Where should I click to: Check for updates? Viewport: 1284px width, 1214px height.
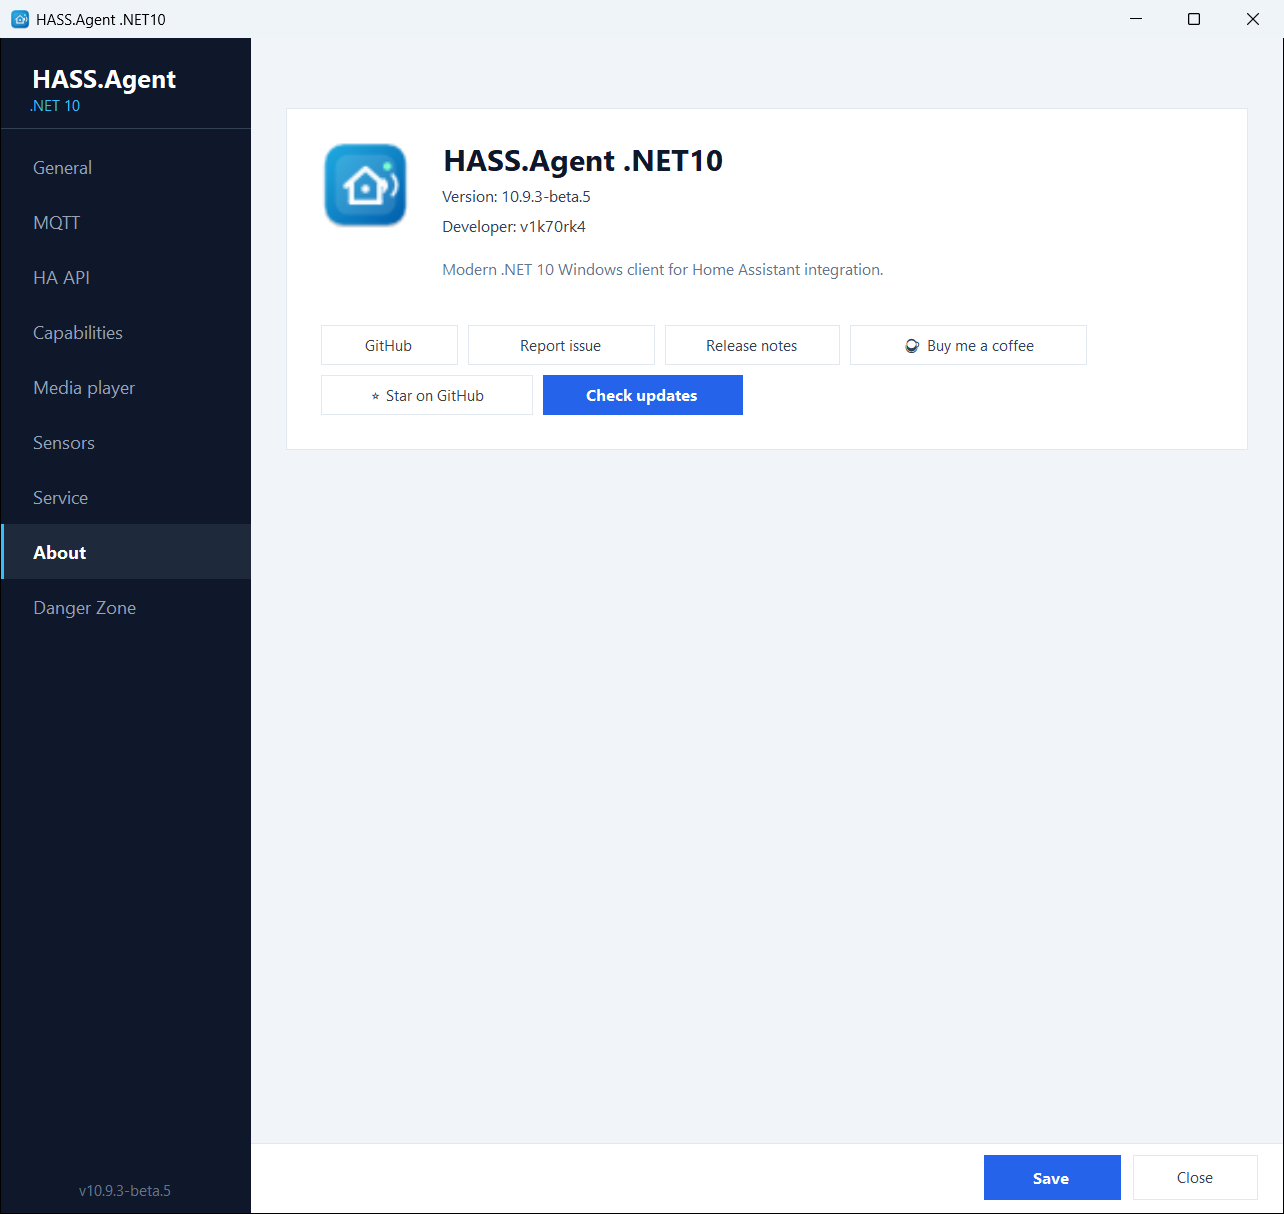tap(643, 395)
